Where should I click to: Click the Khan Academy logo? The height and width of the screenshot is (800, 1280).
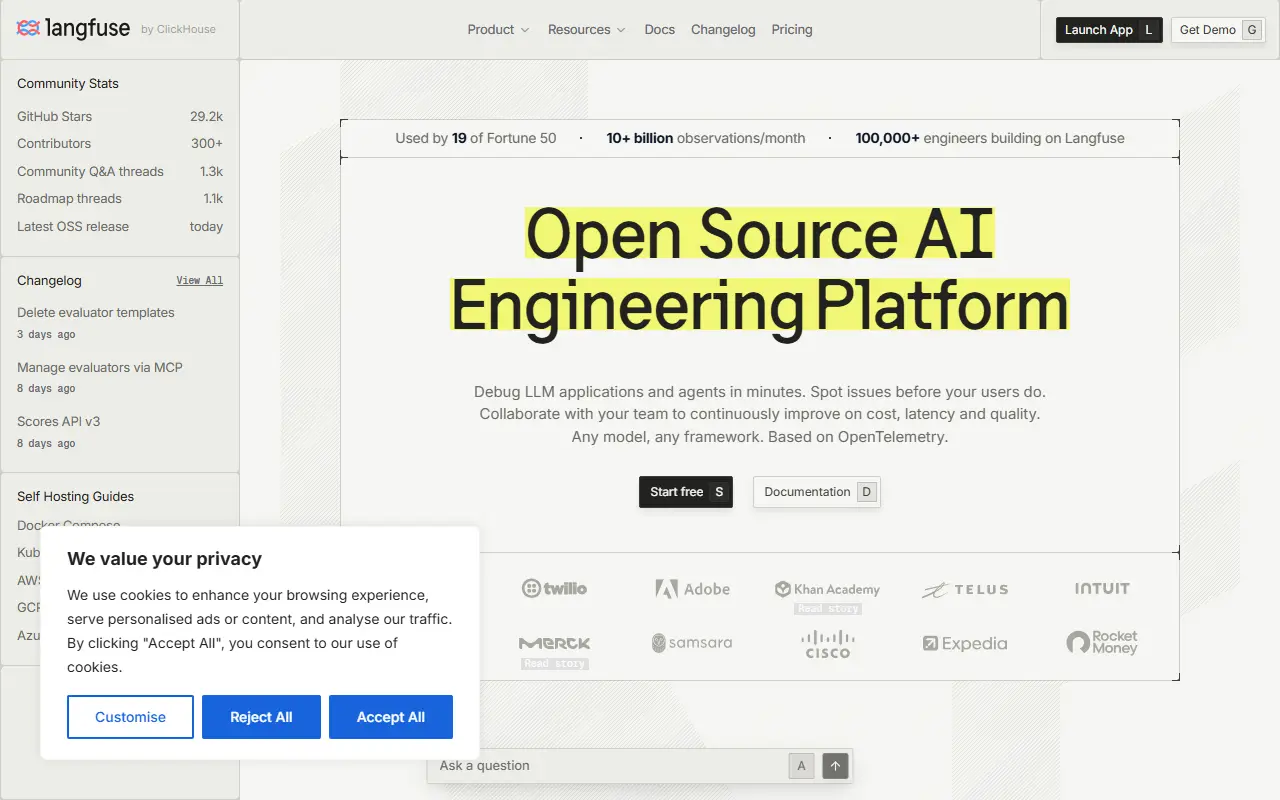coord(827,589)
